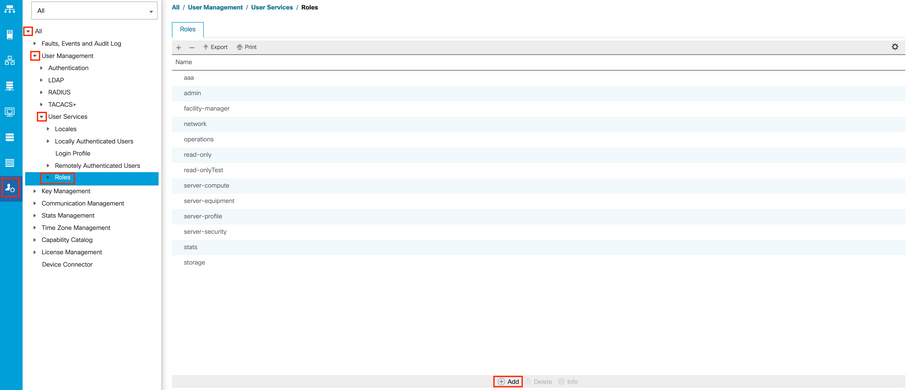Click User Management breadcrumb link

click(x=215, y=8)
